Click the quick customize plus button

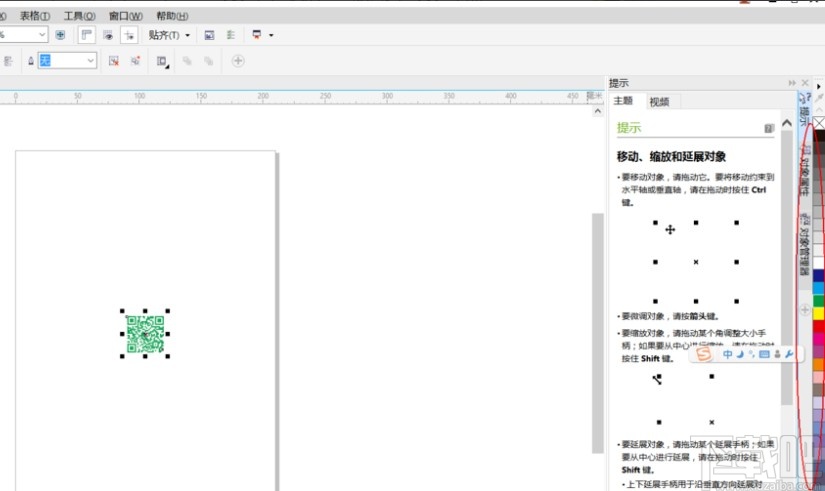[x=238, y=61]
